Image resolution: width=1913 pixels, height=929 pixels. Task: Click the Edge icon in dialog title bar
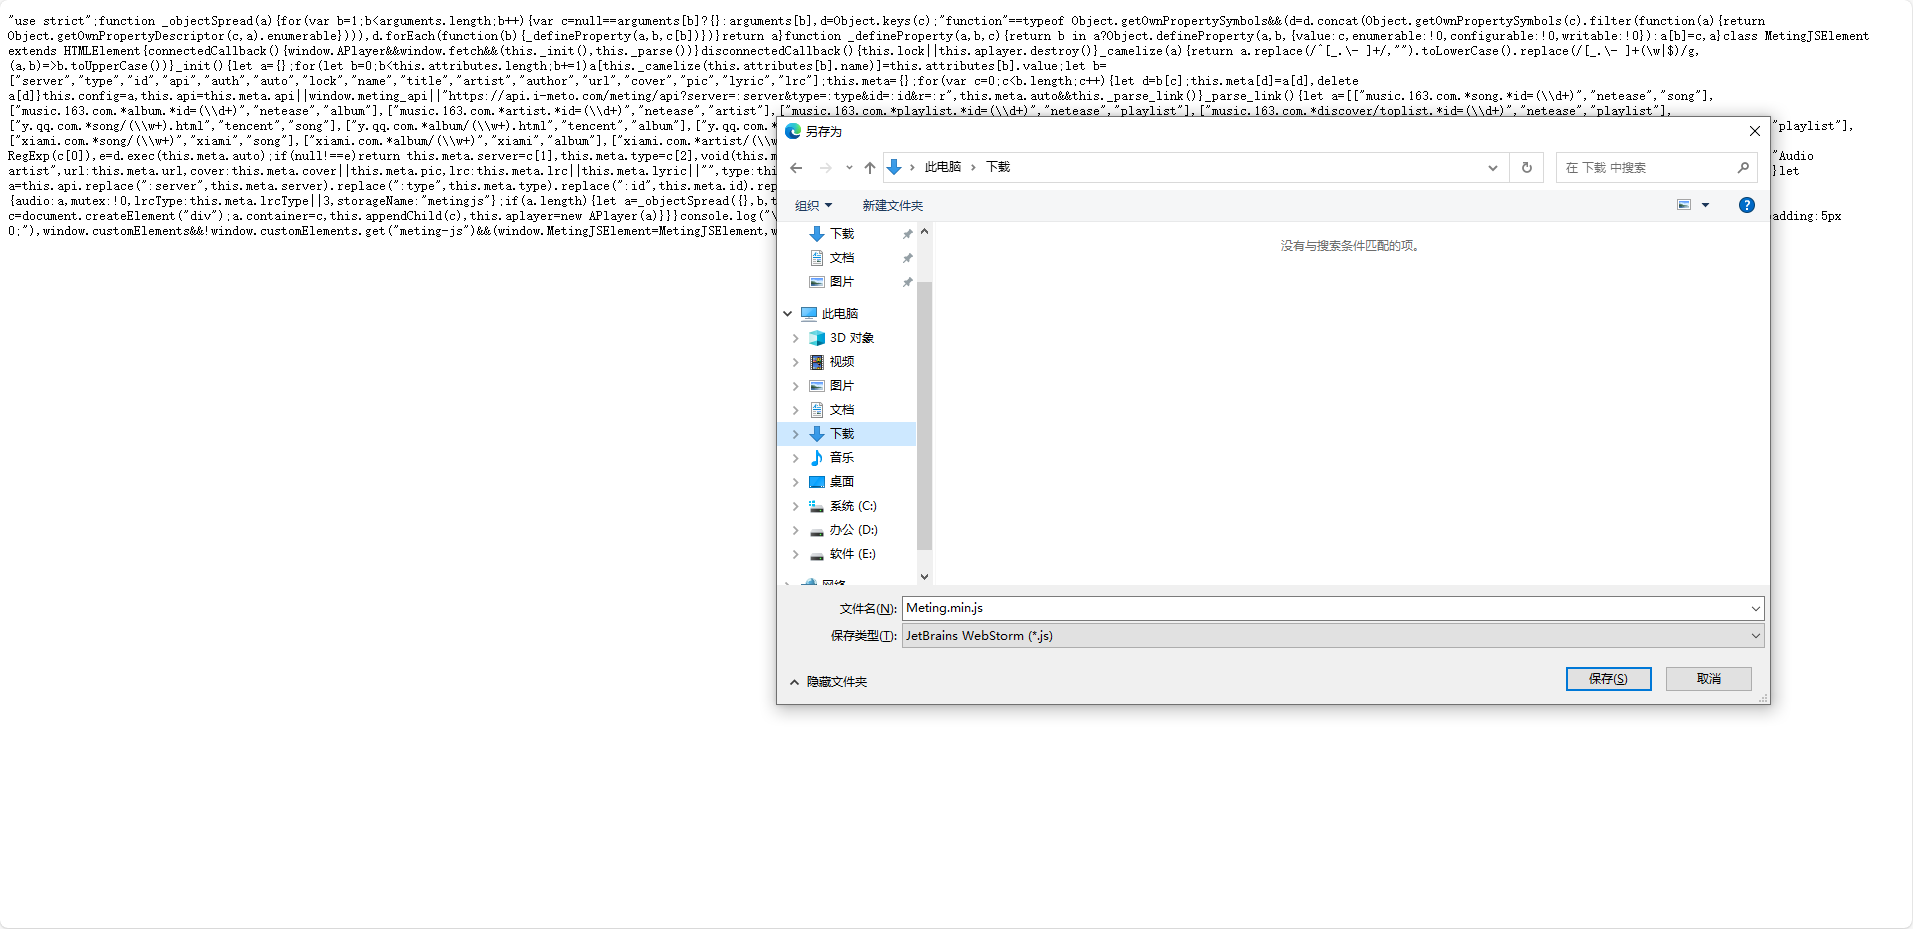coord(793,131)
